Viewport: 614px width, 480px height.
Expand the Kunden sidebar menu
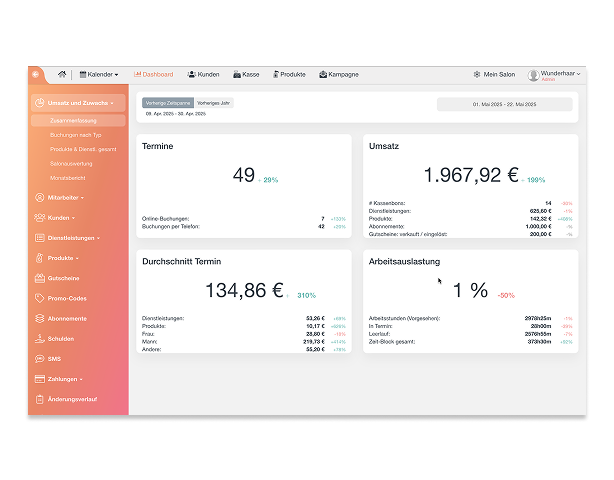click(x=61, y=218)
